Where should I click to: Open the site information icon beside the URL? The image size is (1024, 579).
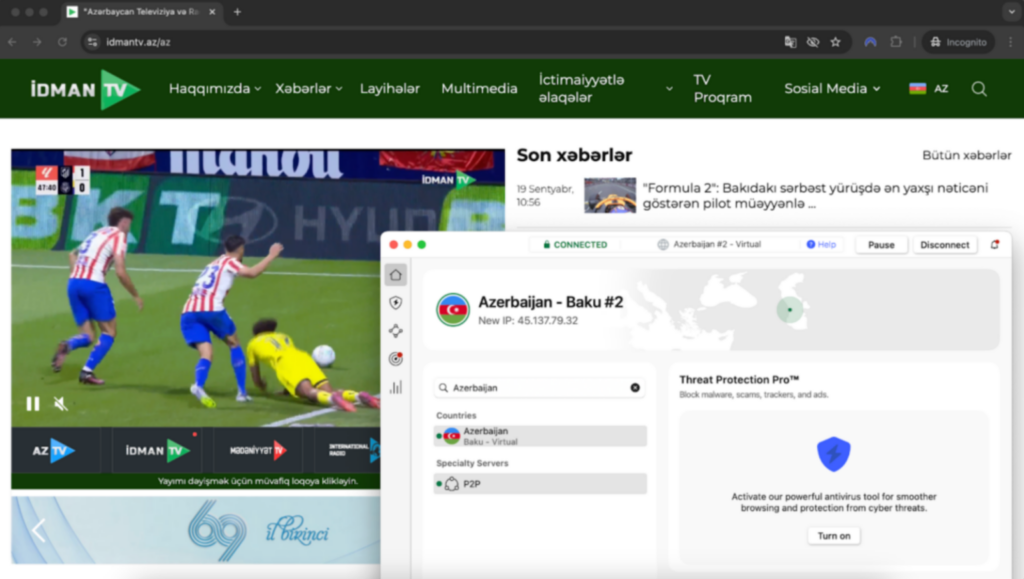click(x=93, y=42)
